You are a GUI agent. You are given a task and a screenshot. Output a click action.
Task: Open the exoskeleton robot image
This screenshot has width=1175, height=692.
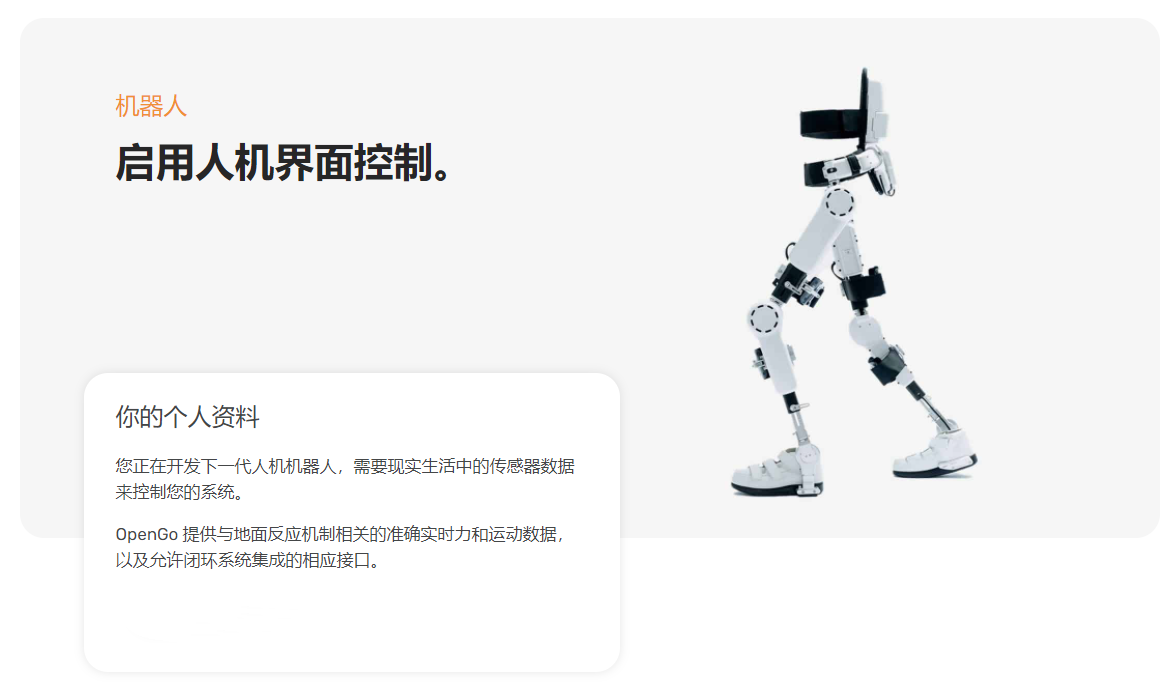pyautogui.click(x=854, y=283)
